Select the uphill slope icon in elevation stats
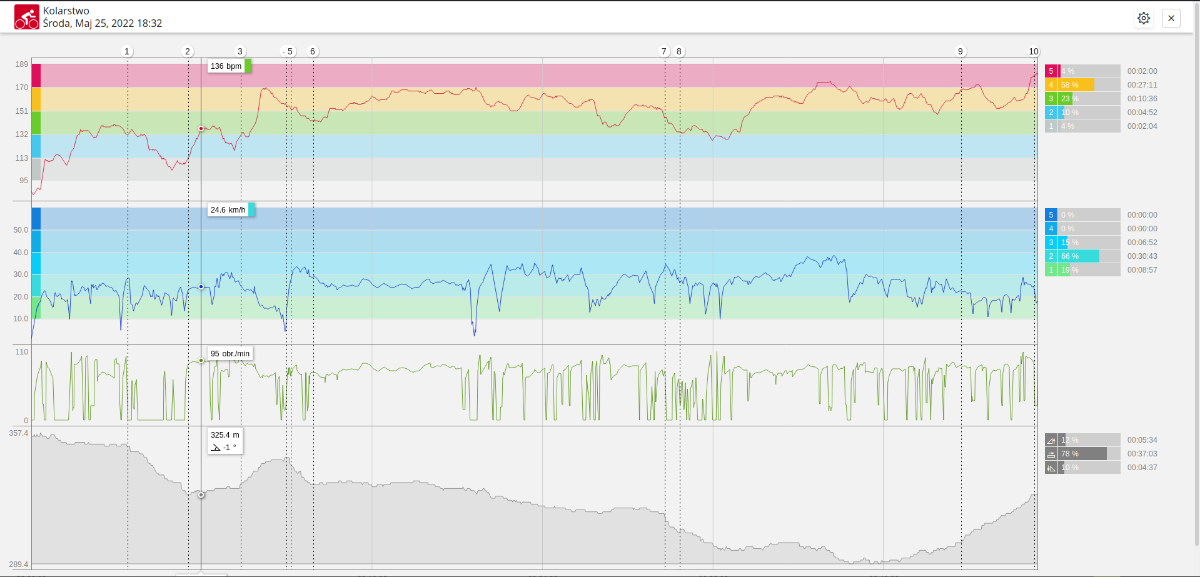Viewport: 1200px width, 577px height. click(x=1051, y=440)
